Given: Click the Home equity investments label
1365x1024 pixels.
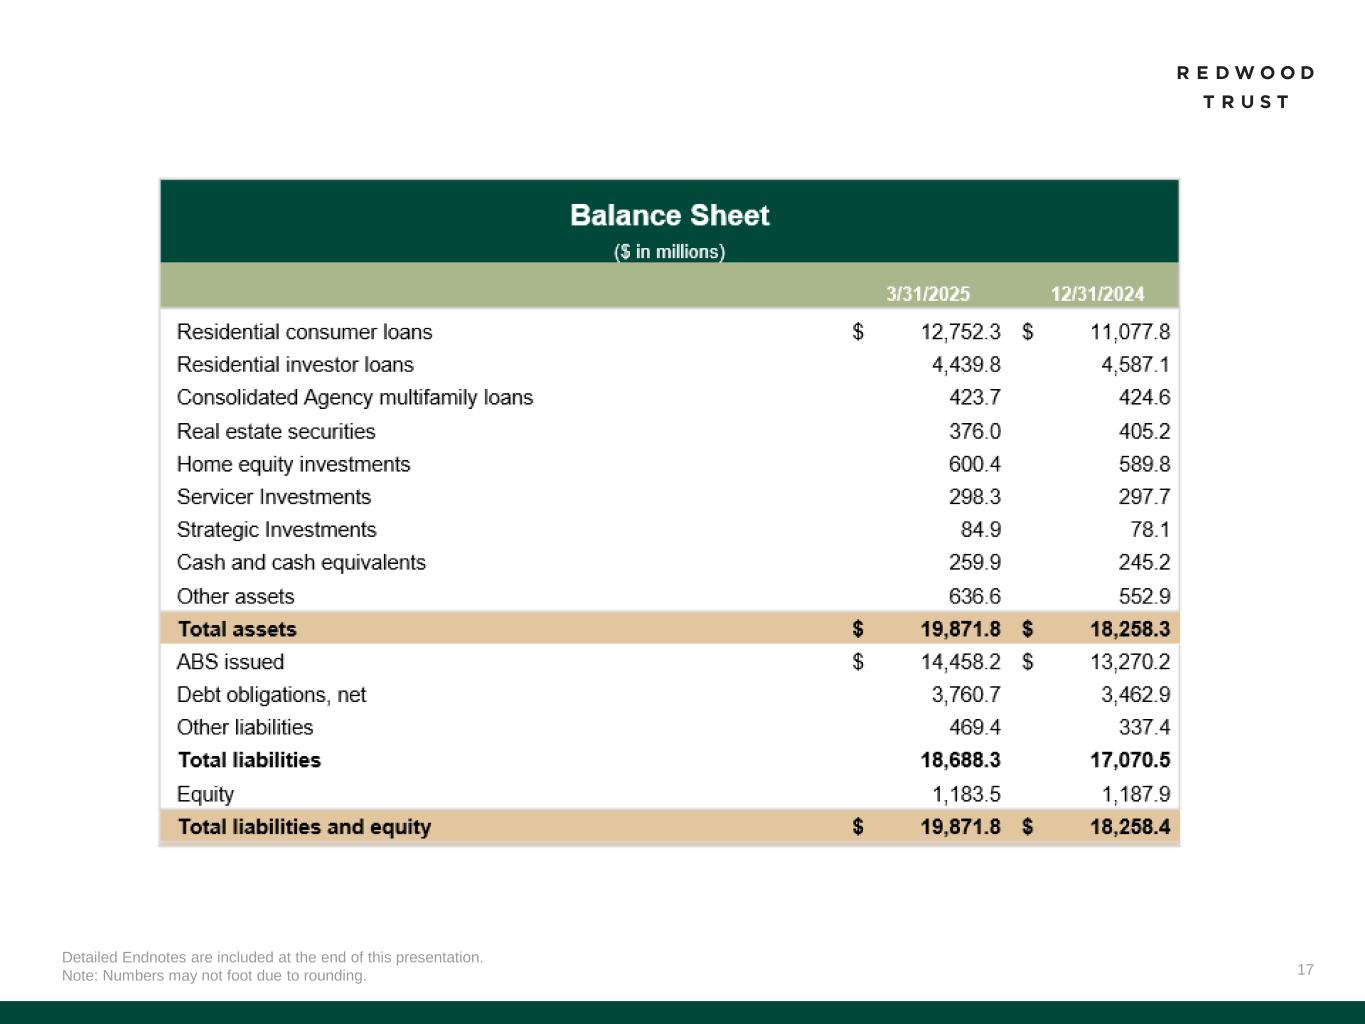Looking at the screenshot, I should pos(293,465).
